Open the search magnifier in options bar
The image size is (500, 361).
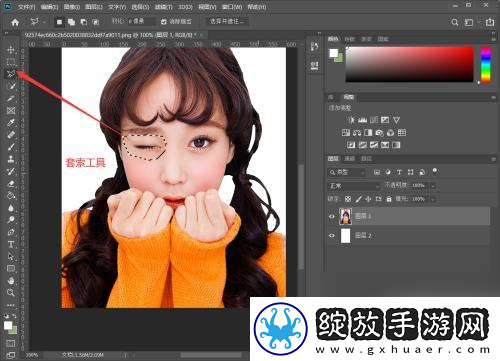pyautogui.click(x=454, y=22)
